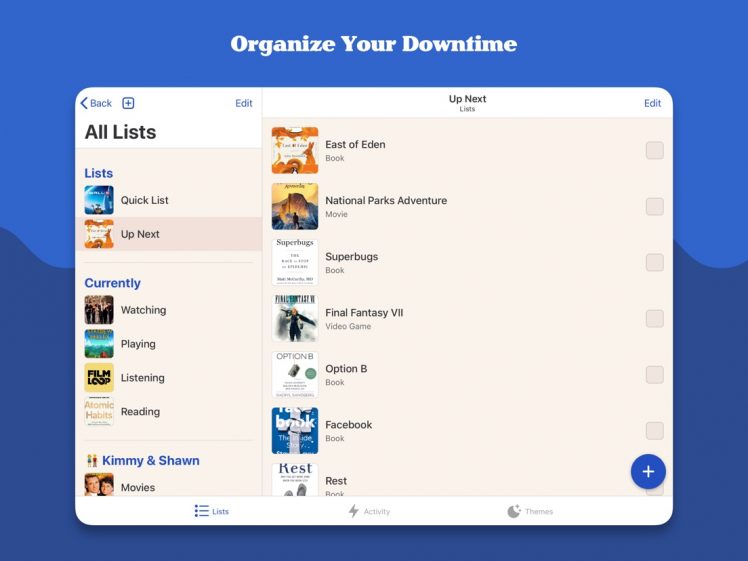Open the Quick List cover icon

pos(99,200)
